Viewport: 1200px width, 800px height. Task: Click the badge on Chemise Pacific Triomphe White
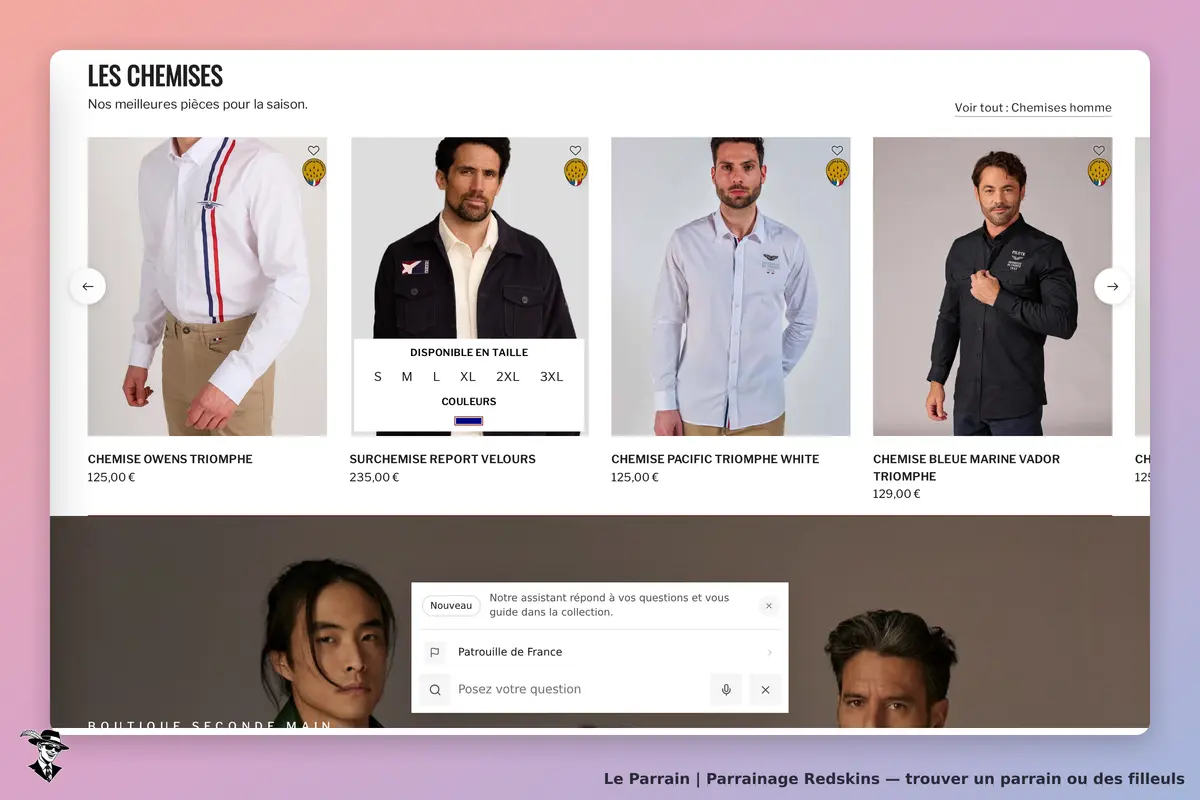(838, 173)
